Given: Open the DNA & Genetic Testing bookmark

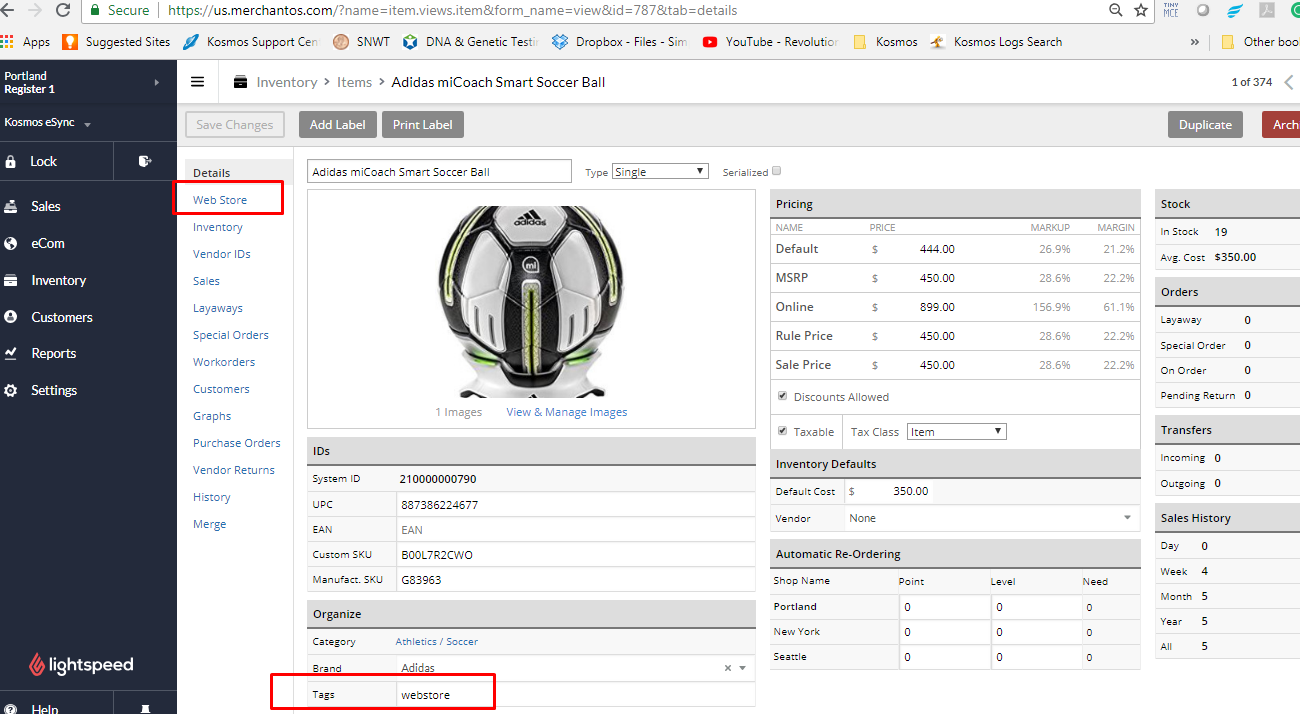Looking at the screenshot, I should pos(470,42).
